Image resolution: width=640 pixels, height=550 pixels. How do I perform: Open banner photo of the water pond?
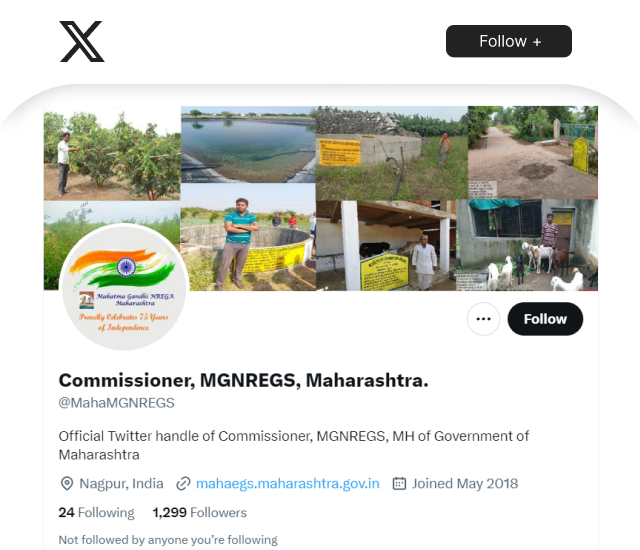(x=248, y=144)
